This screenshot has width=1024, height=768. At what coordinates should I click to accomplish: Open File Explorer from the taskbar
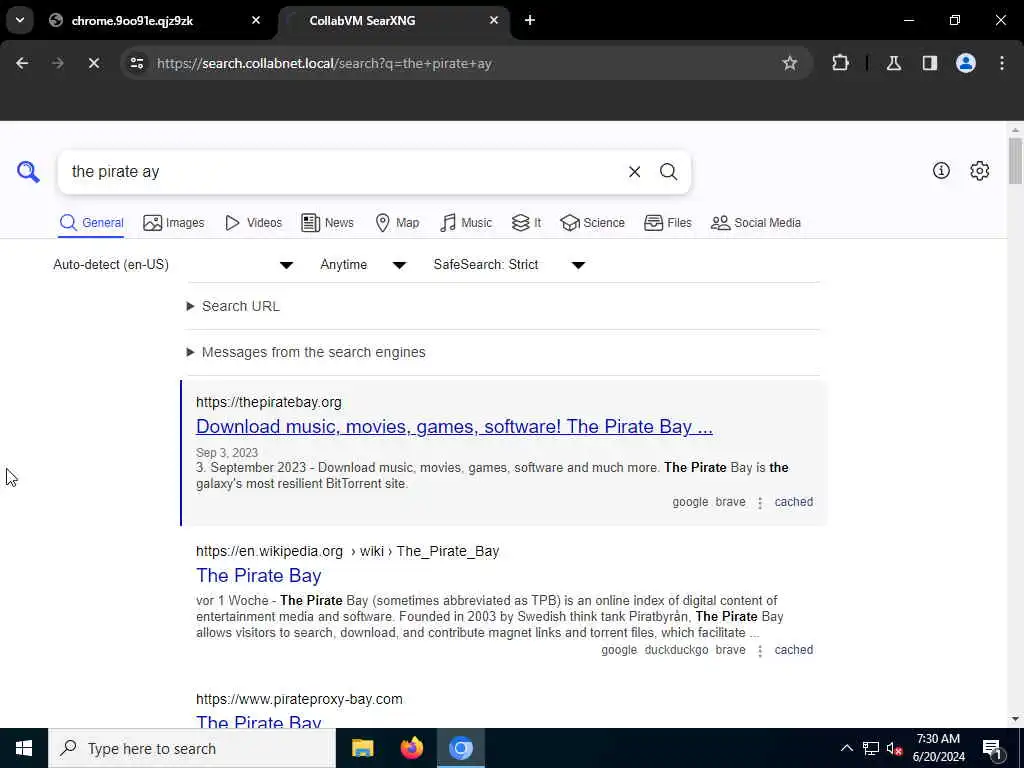click(362, 748)
